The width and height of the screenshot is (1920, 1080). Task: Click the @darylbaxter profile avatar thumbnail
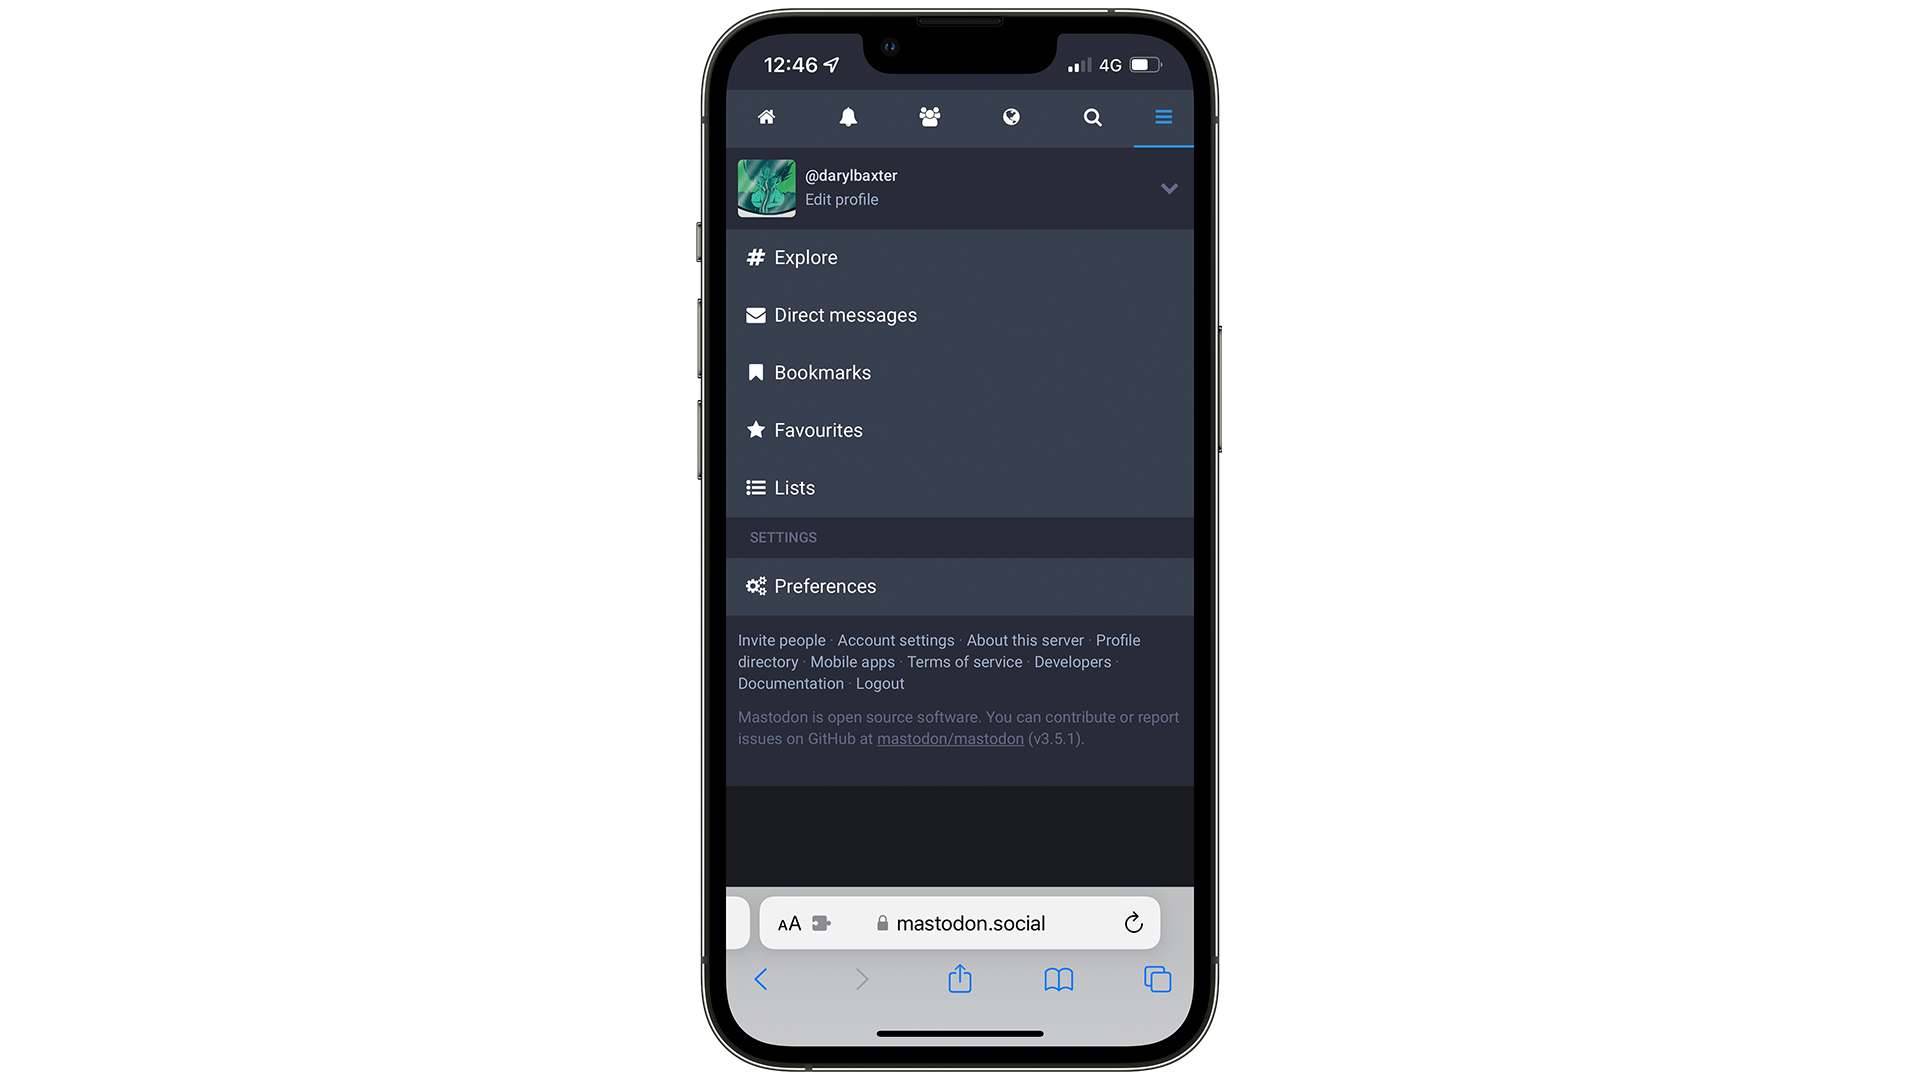pos(767,187)
